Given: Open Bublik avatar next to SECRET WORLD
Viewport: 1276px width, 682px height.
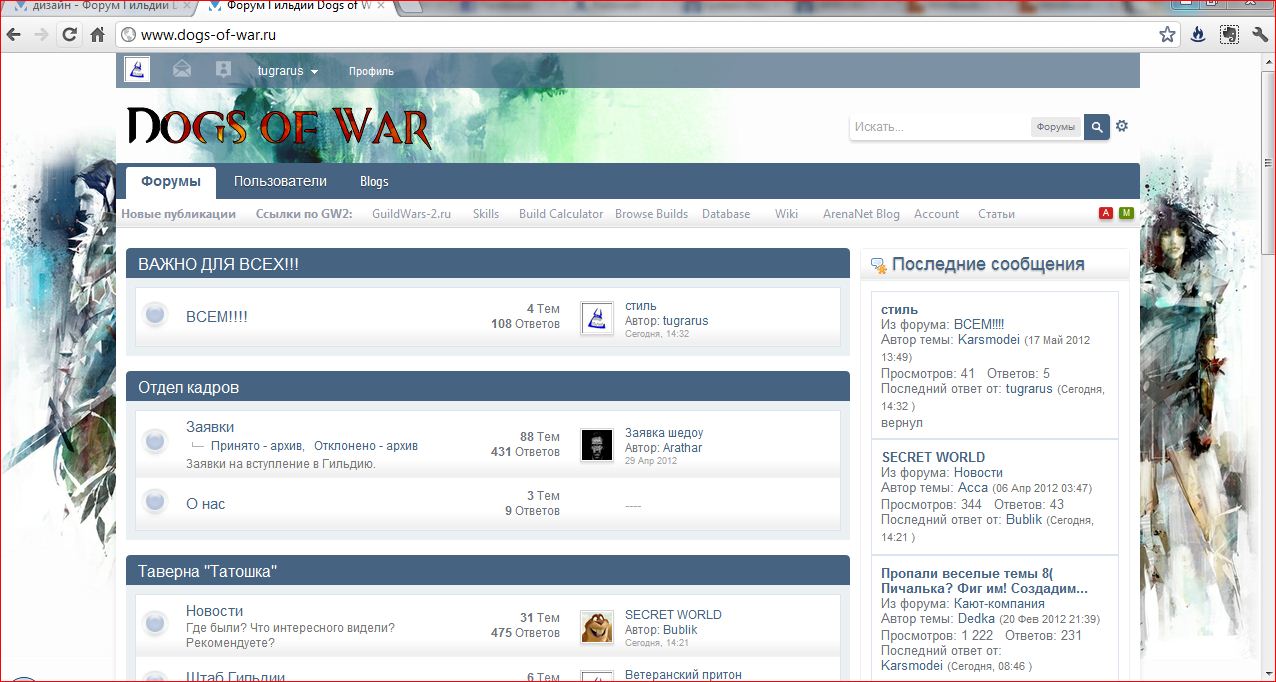Looking at the screenshot, I should pyautogui.click(x=597, y=627).
